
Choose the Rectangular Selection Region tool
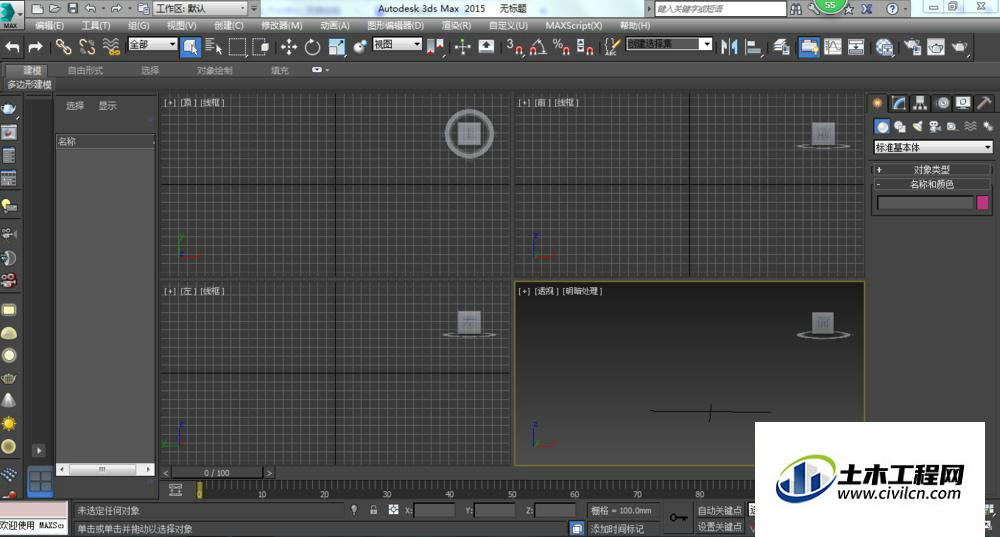click(237, 47)
